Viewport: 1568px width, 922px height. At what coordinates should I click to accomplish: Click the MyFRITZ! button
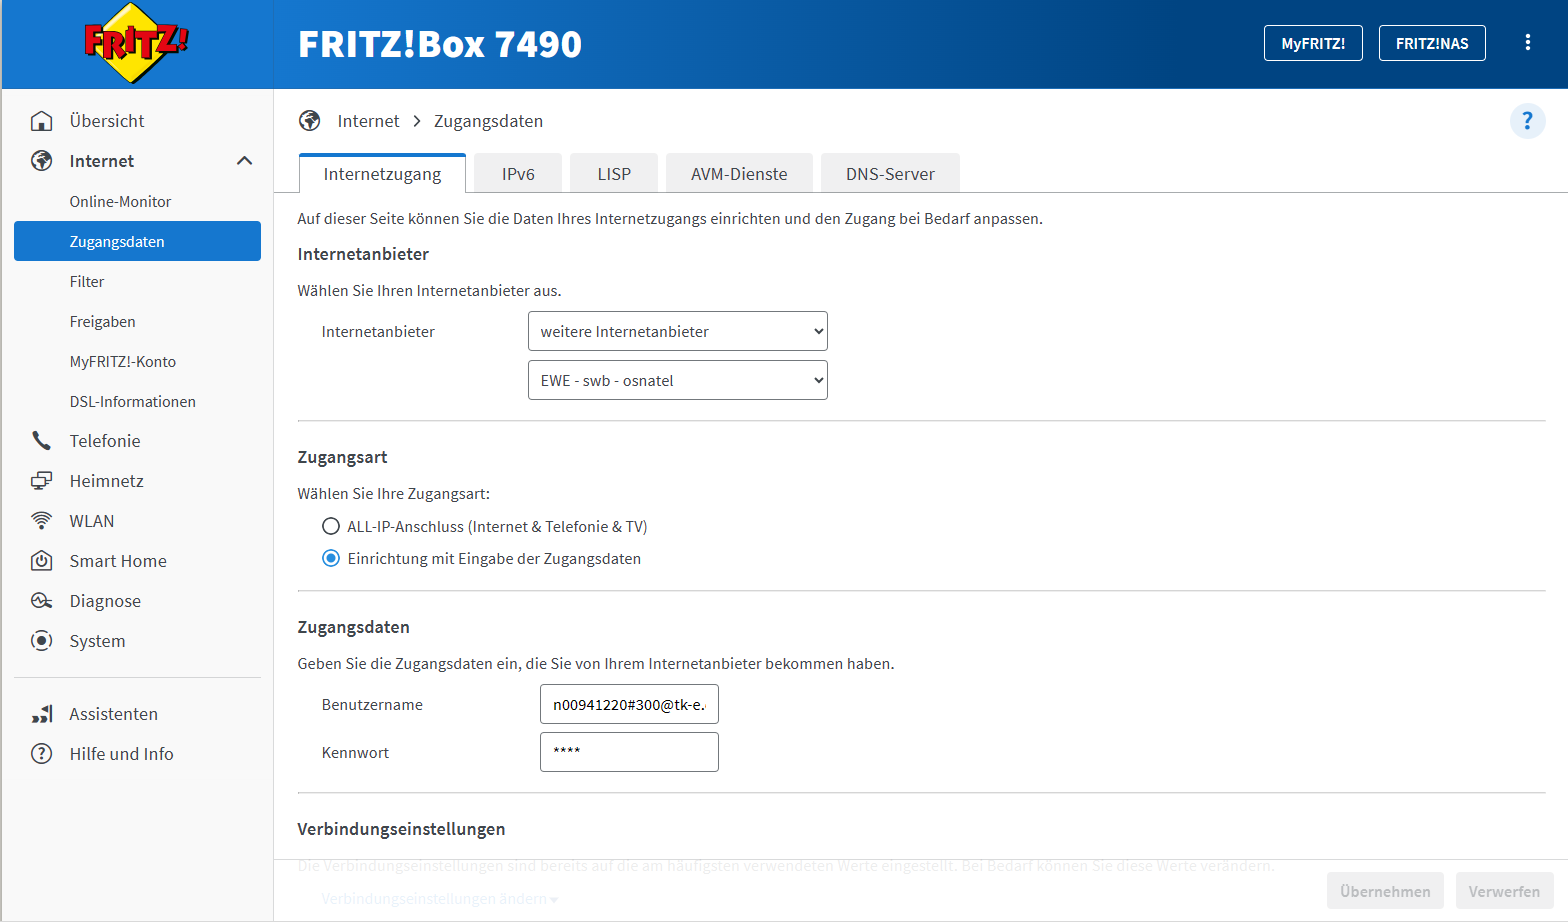pos(1312,43)
